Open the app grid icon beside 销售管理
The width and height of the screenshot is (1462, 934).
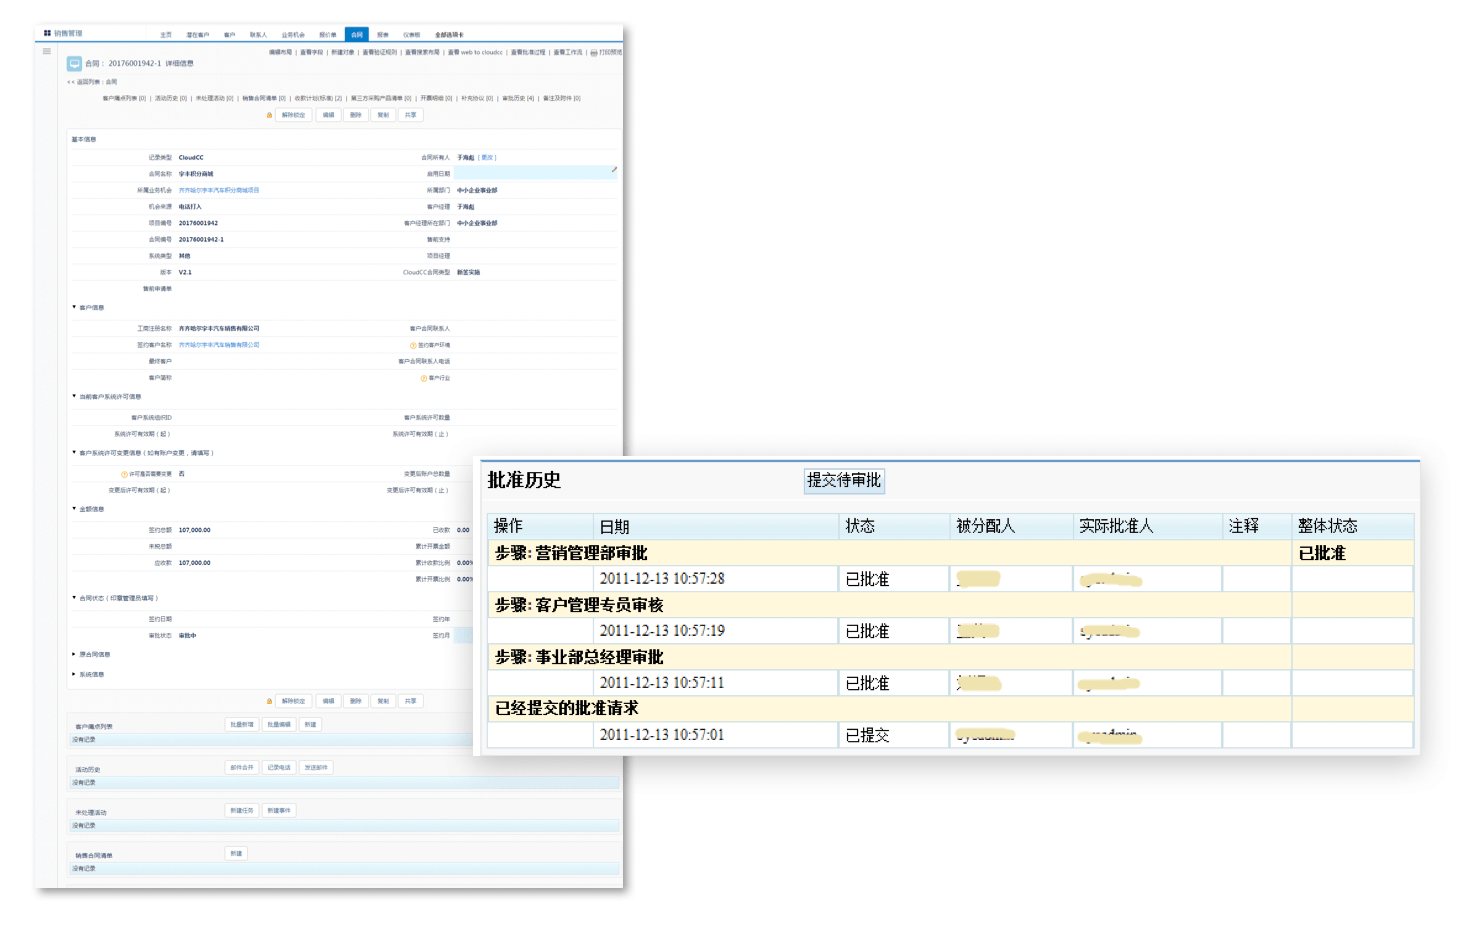coord(47,33)
